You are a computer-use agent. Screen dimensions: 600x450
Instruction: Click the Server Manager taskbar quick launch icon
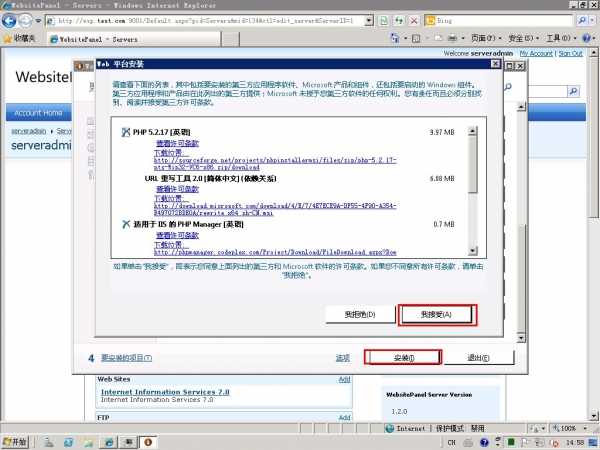tap(49, 442)
